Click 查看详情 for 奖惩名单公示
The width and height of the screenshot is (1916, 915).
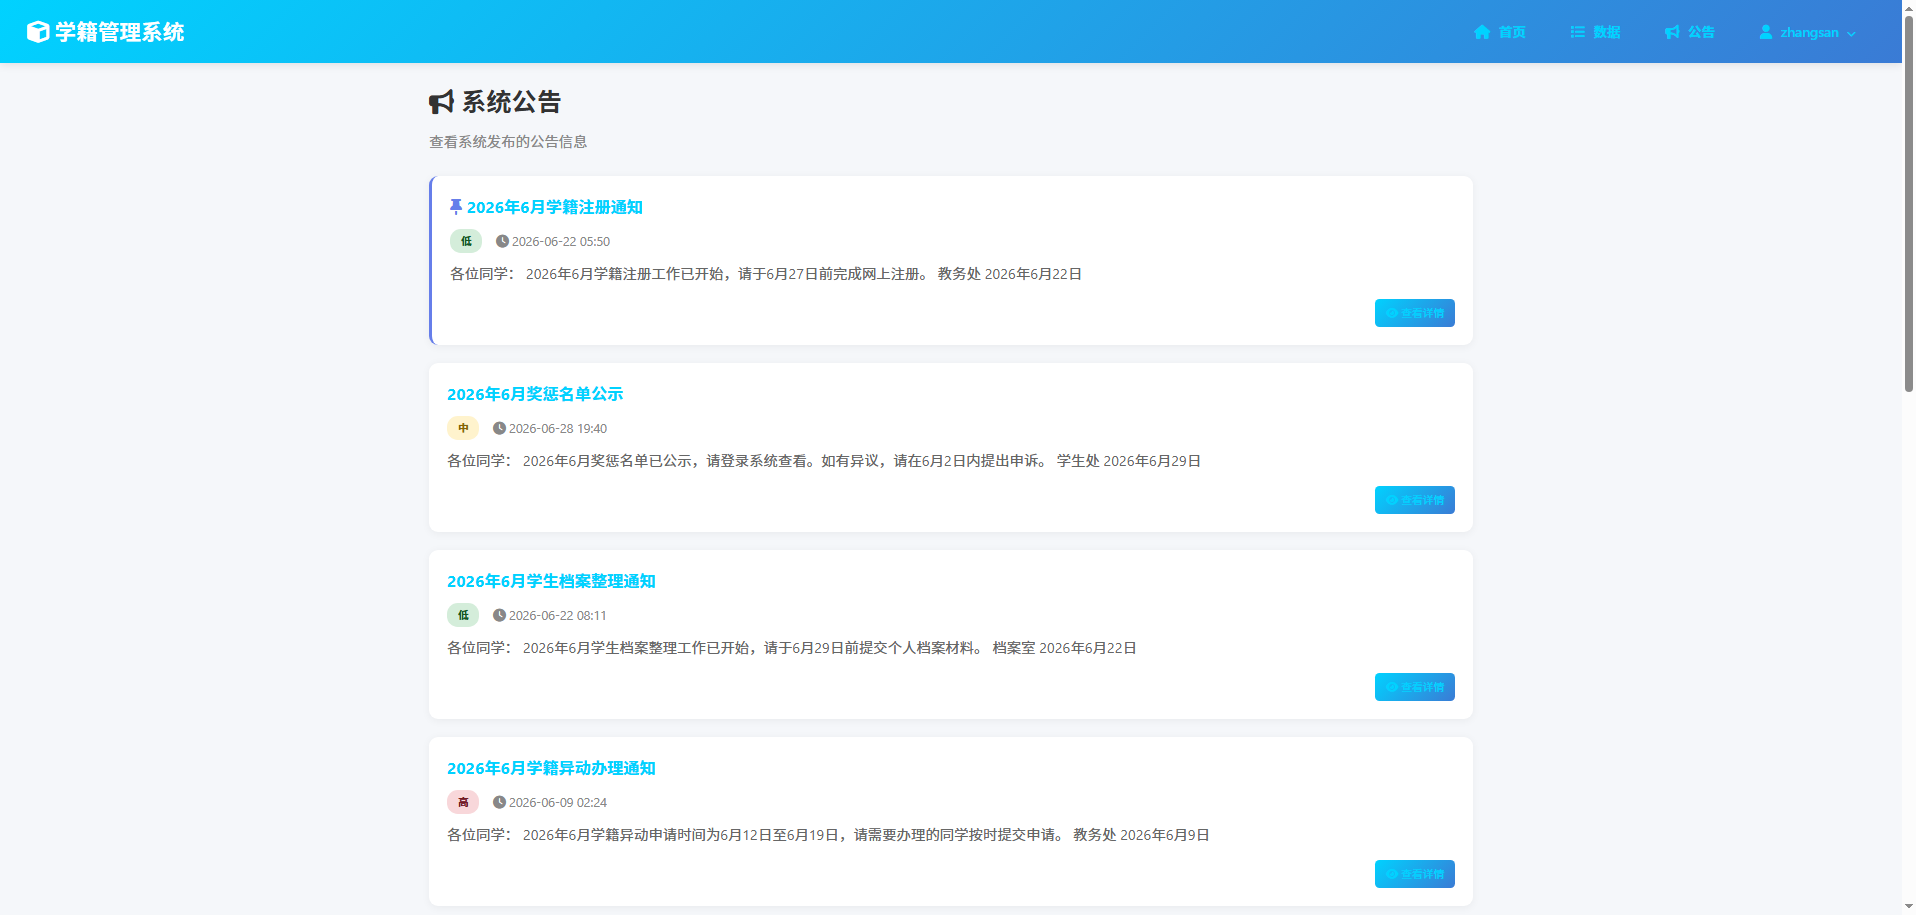tap(1414, 500)
